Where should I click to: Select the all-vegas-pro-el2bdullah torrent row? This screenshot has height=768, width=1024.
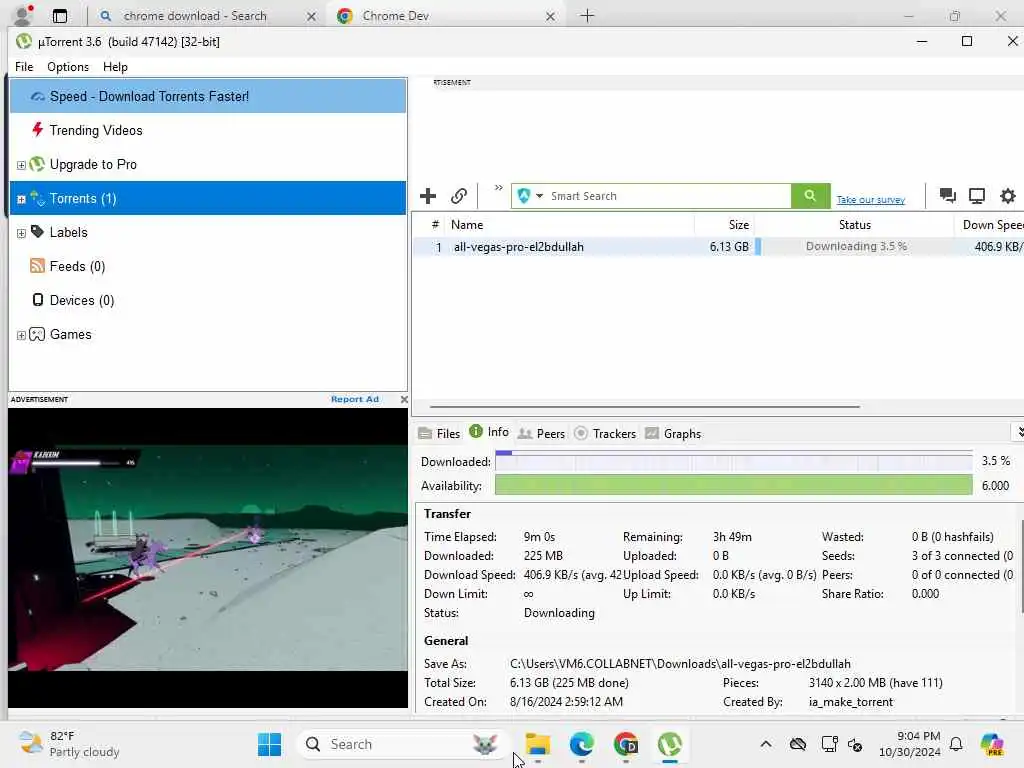point(718,246)
